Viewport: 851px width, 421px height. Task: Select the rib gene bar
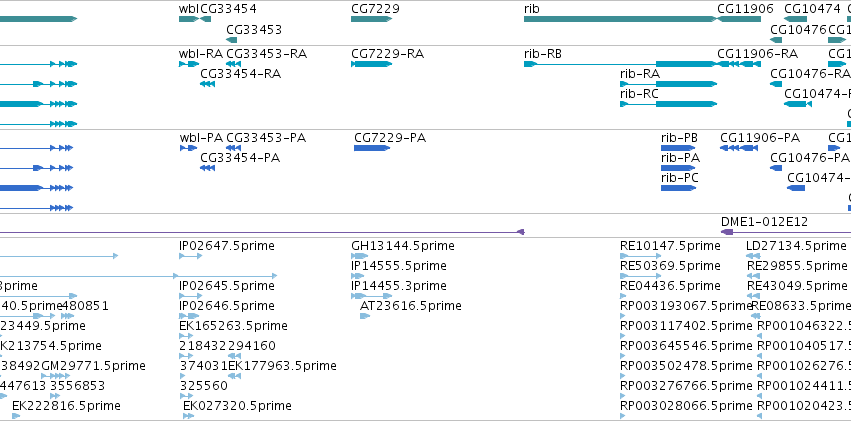[620, 19]
